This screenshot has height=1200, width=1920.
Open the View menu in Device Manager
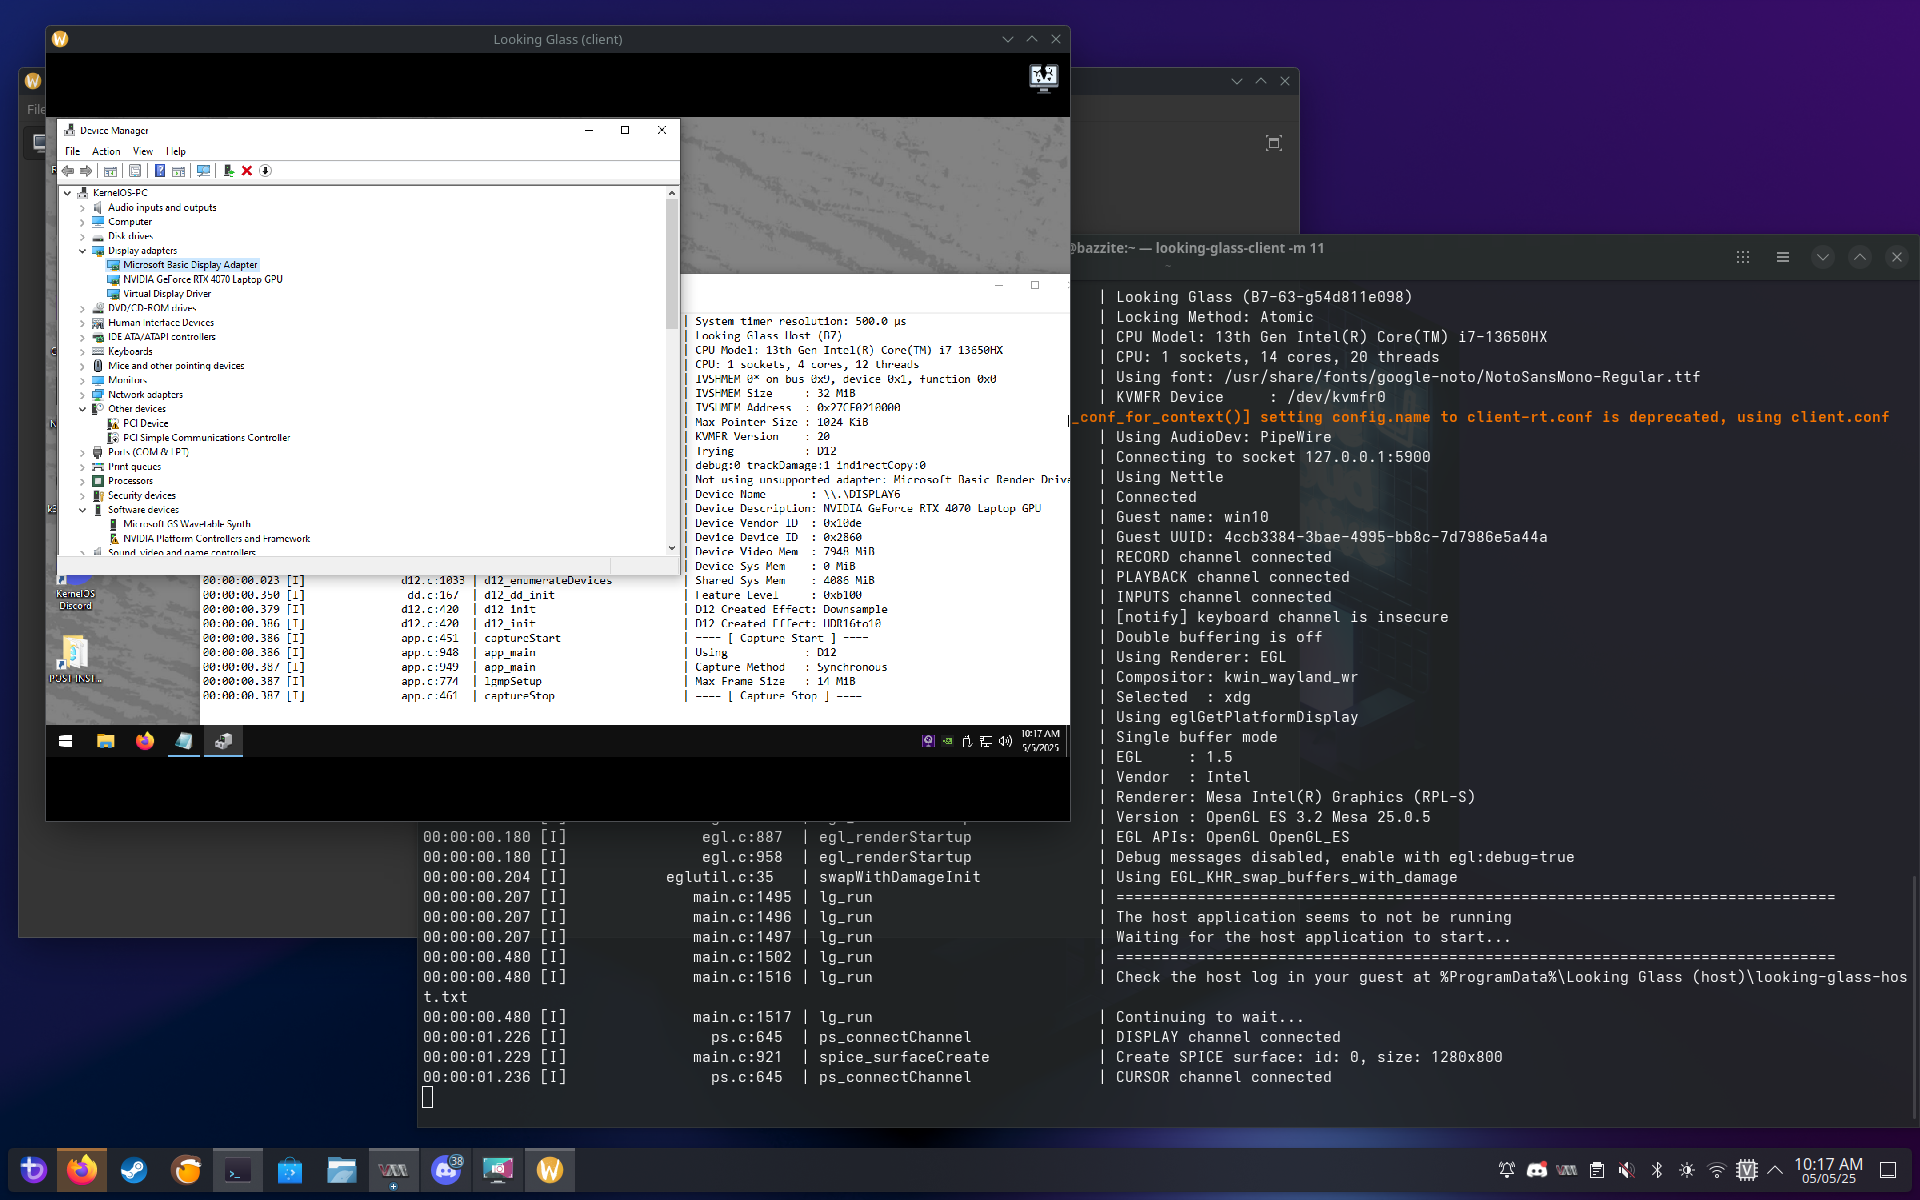(142, 152)
